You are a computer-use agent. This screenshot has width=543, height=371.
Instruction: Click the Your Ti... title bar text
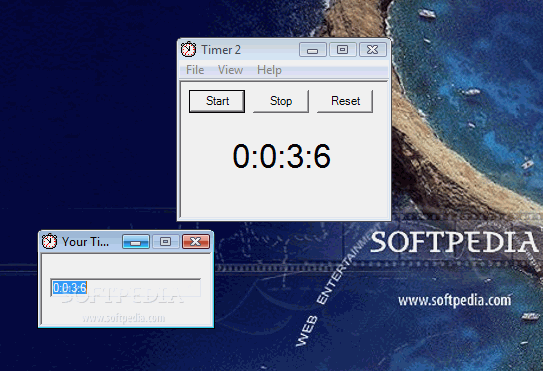pos(85,241)
